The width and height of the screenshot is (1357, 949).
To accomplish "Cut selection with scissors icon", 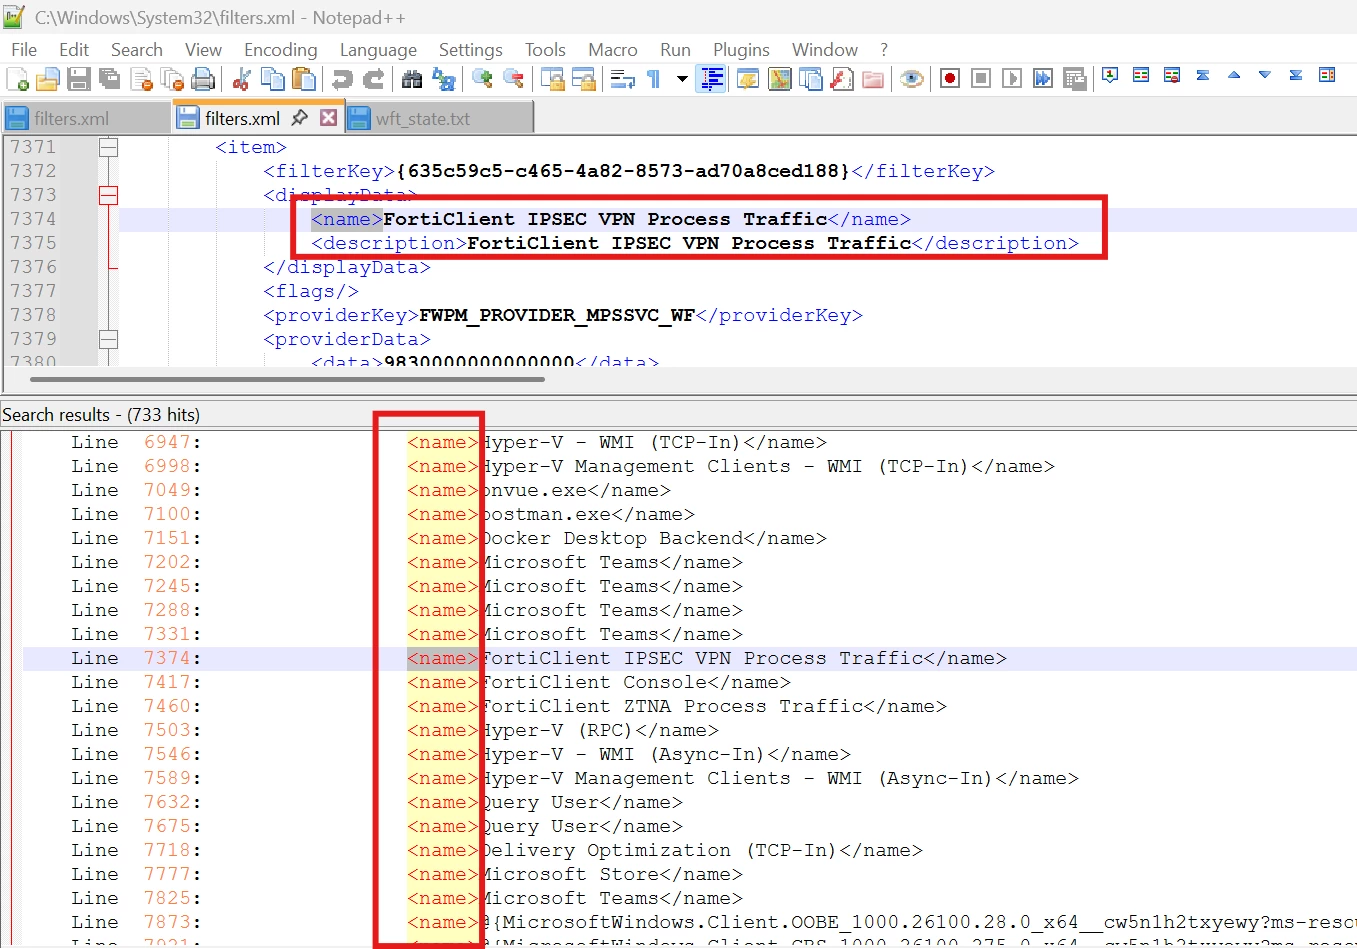I will coord(241,79).
